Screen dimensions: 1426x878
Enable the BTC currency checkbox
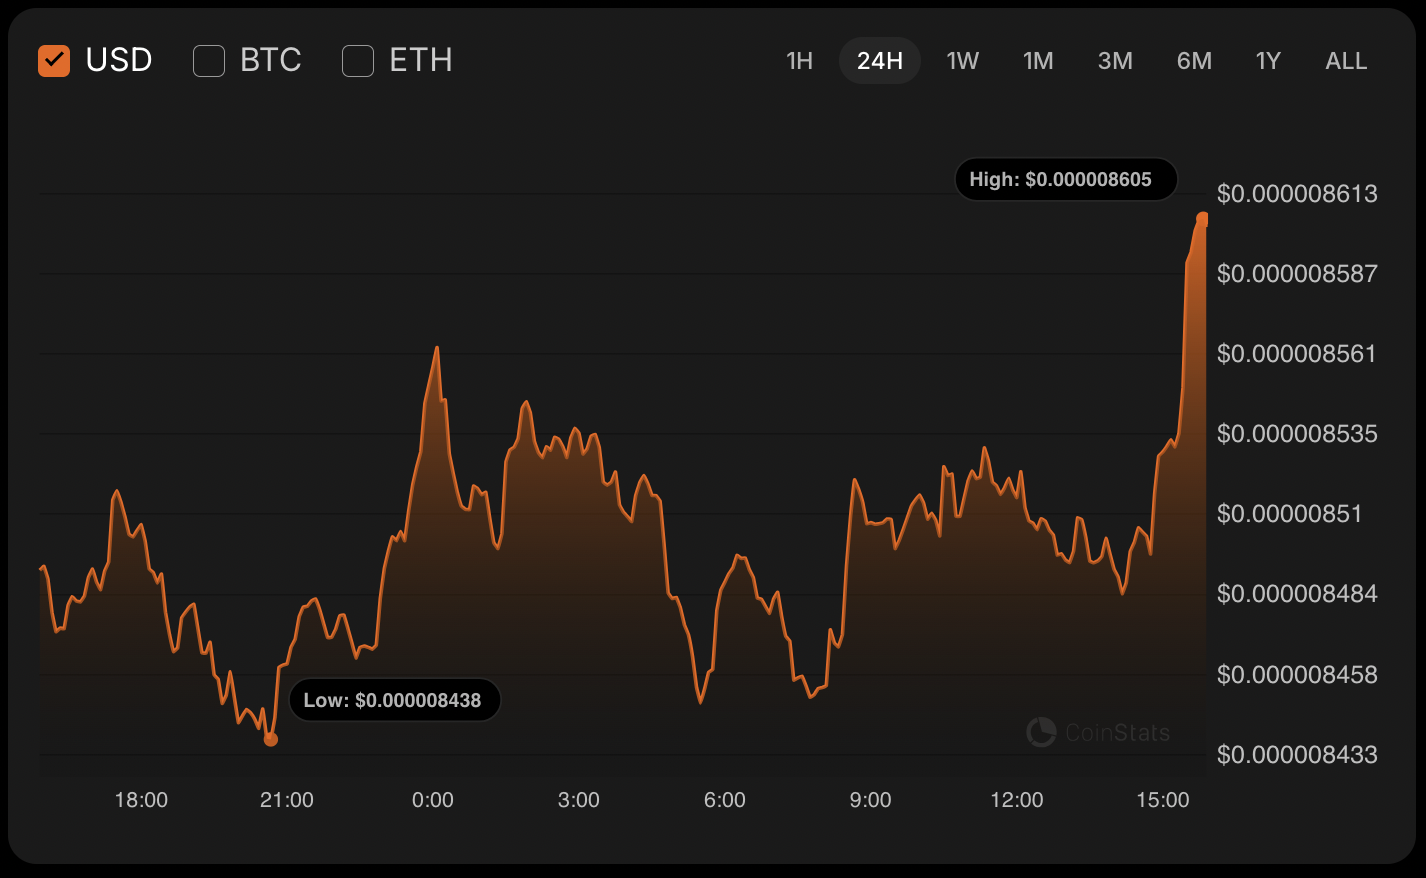(209, 61)
